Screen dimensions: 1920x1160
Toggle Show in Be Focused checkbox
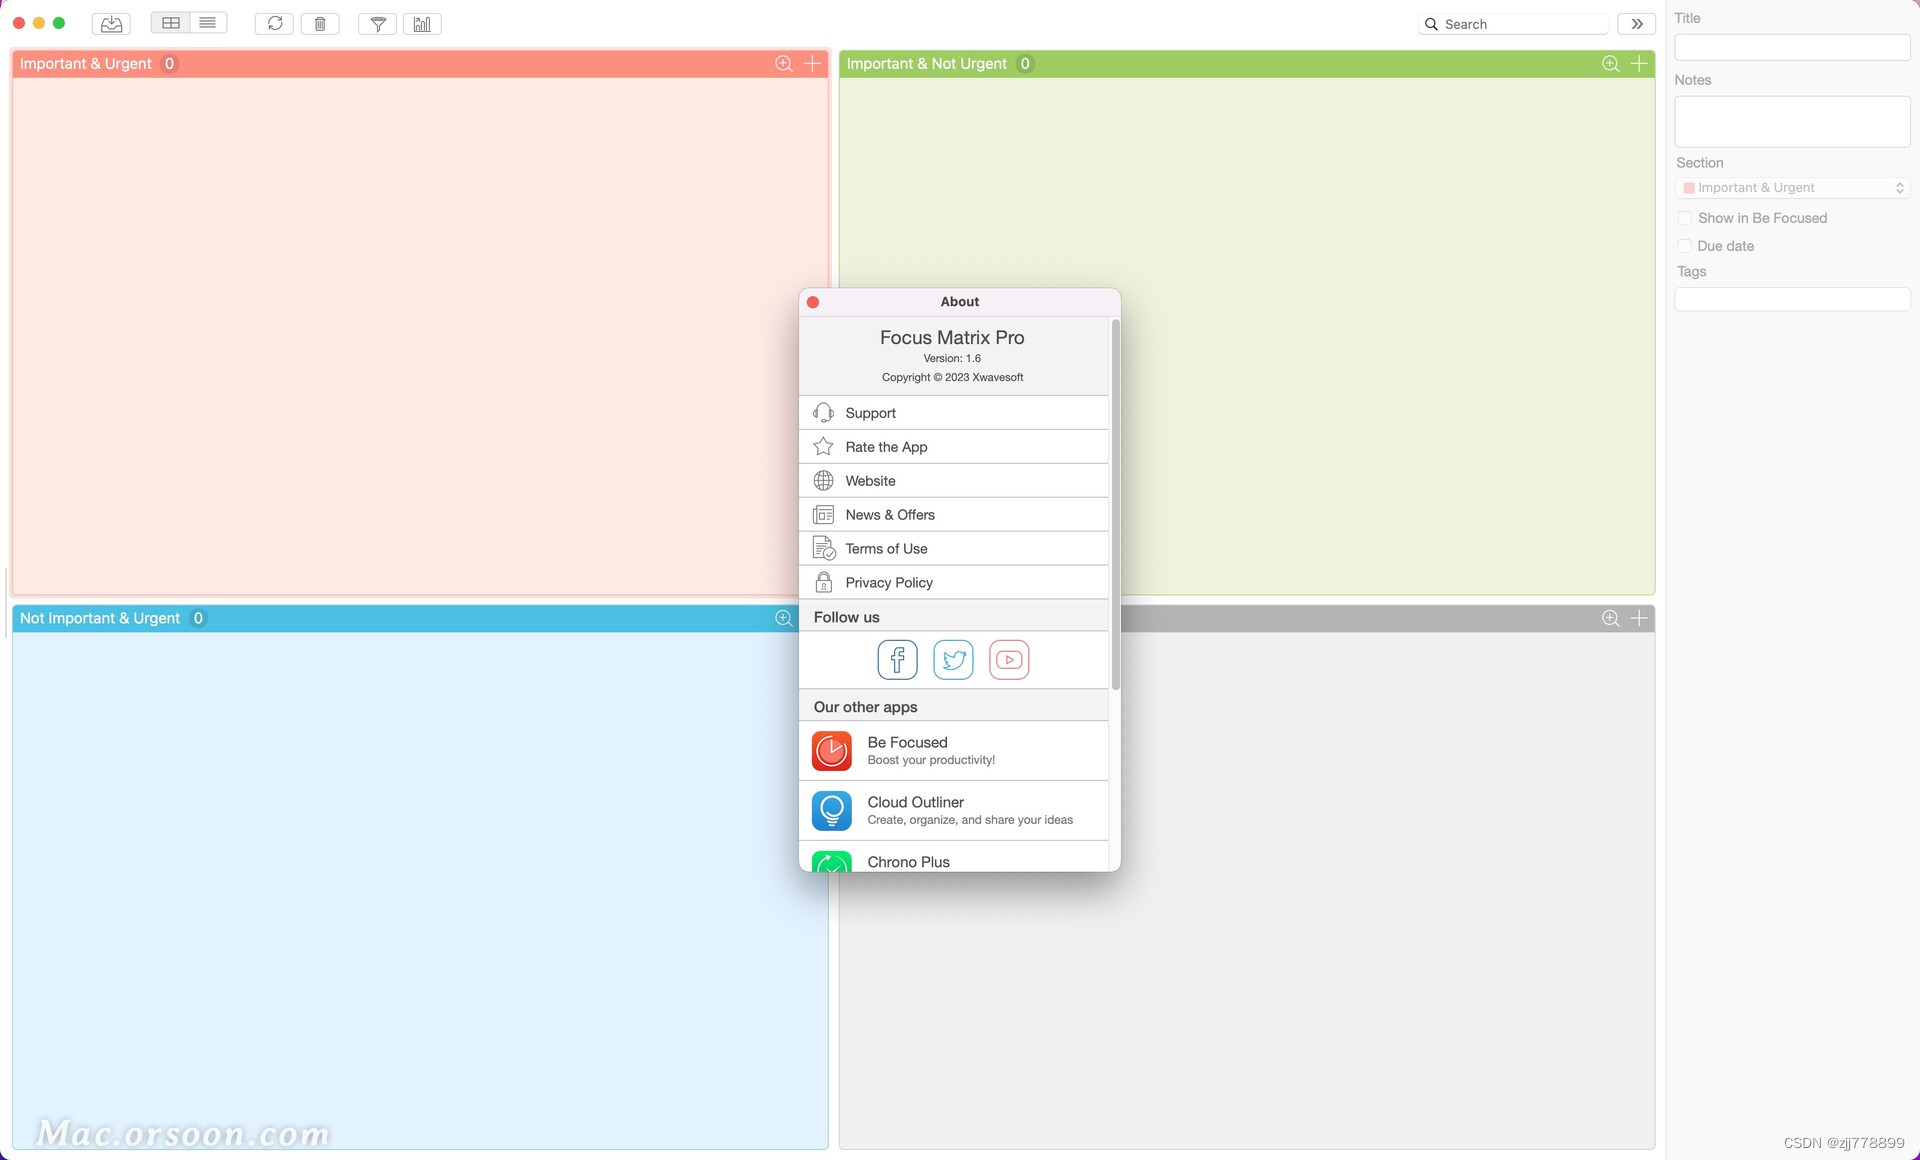[1685, 218]
